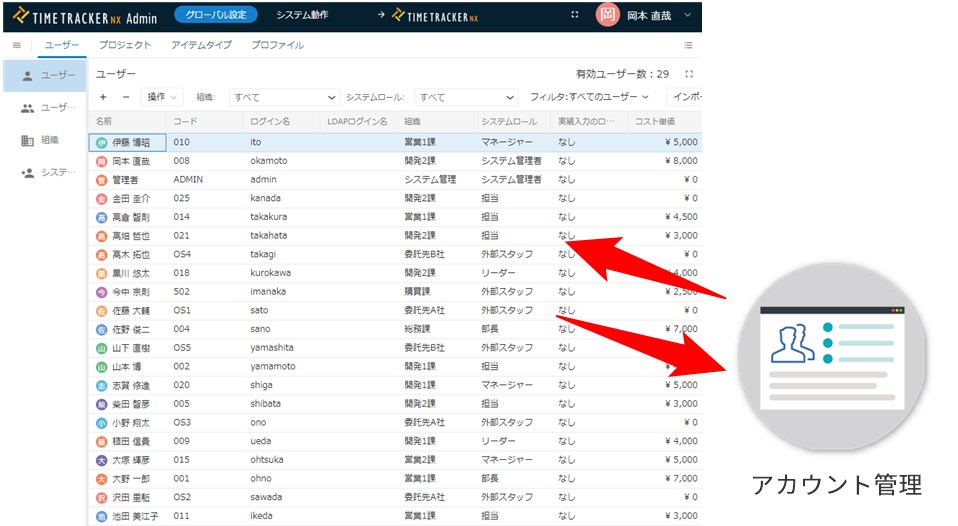Click the fullscreen icon in the top header
Screen dimensions: 958x526
coord(574,15)
